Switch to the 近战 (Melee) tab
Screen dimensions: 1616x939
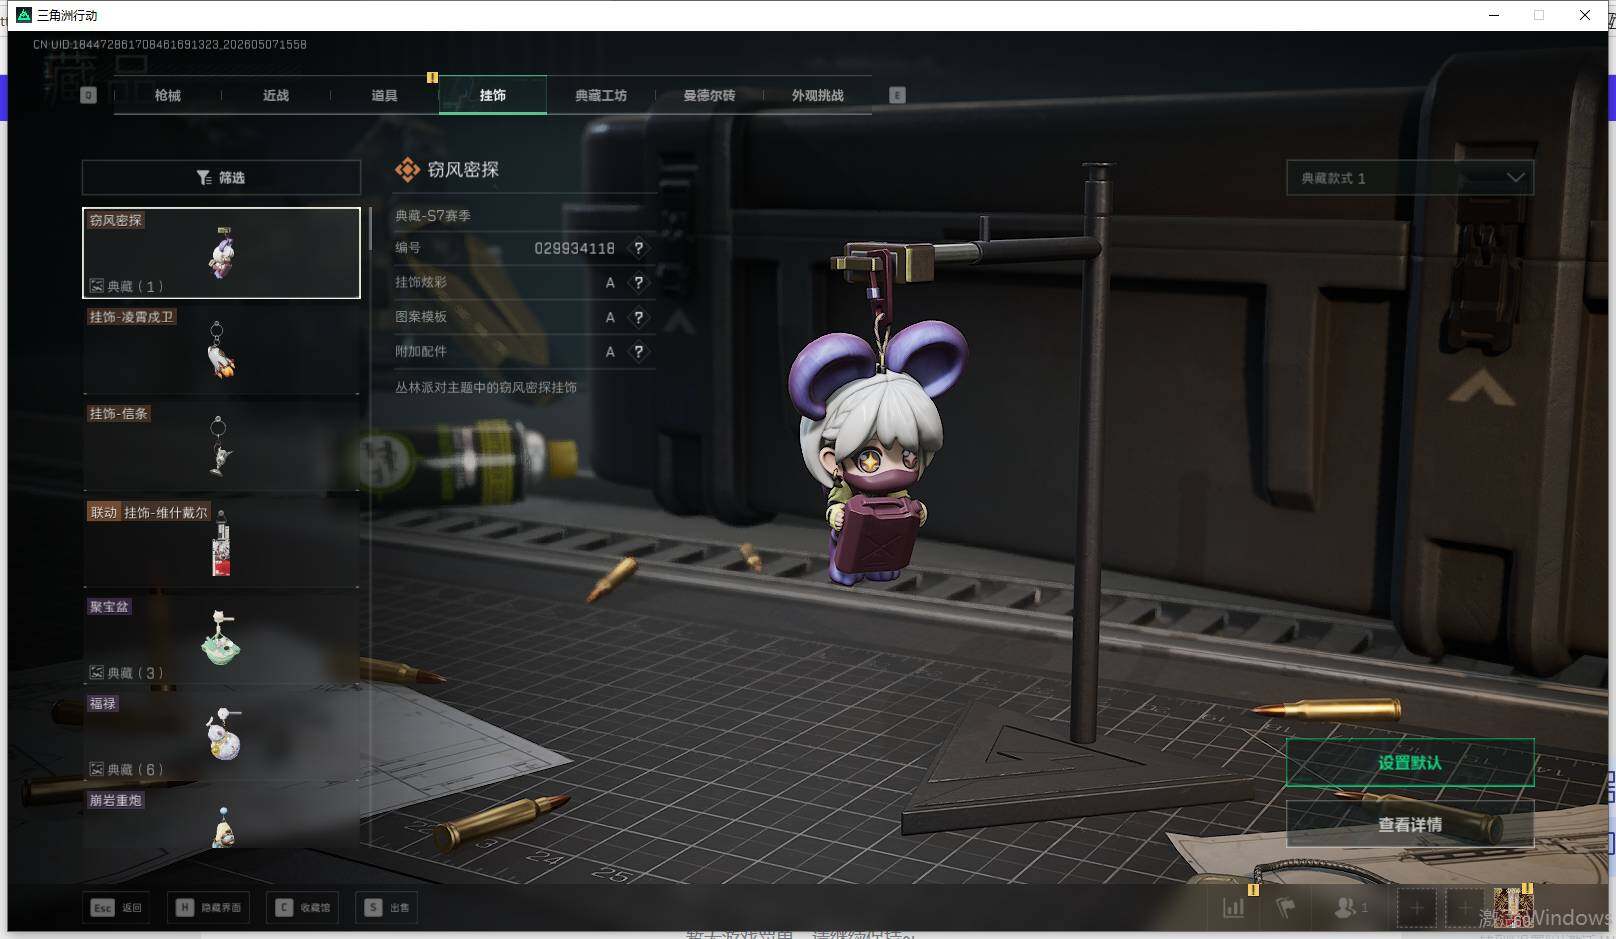(276, 95)
